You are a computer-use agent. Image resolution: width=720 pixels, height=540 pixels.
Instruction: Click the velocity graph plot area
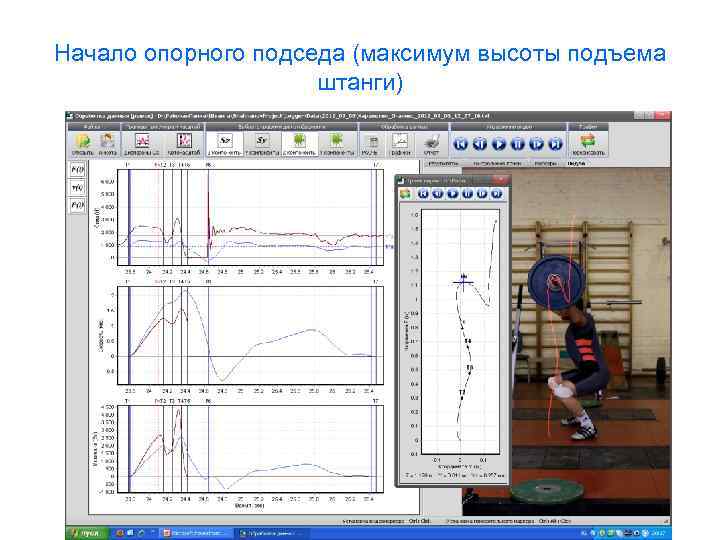pos(250,335)
